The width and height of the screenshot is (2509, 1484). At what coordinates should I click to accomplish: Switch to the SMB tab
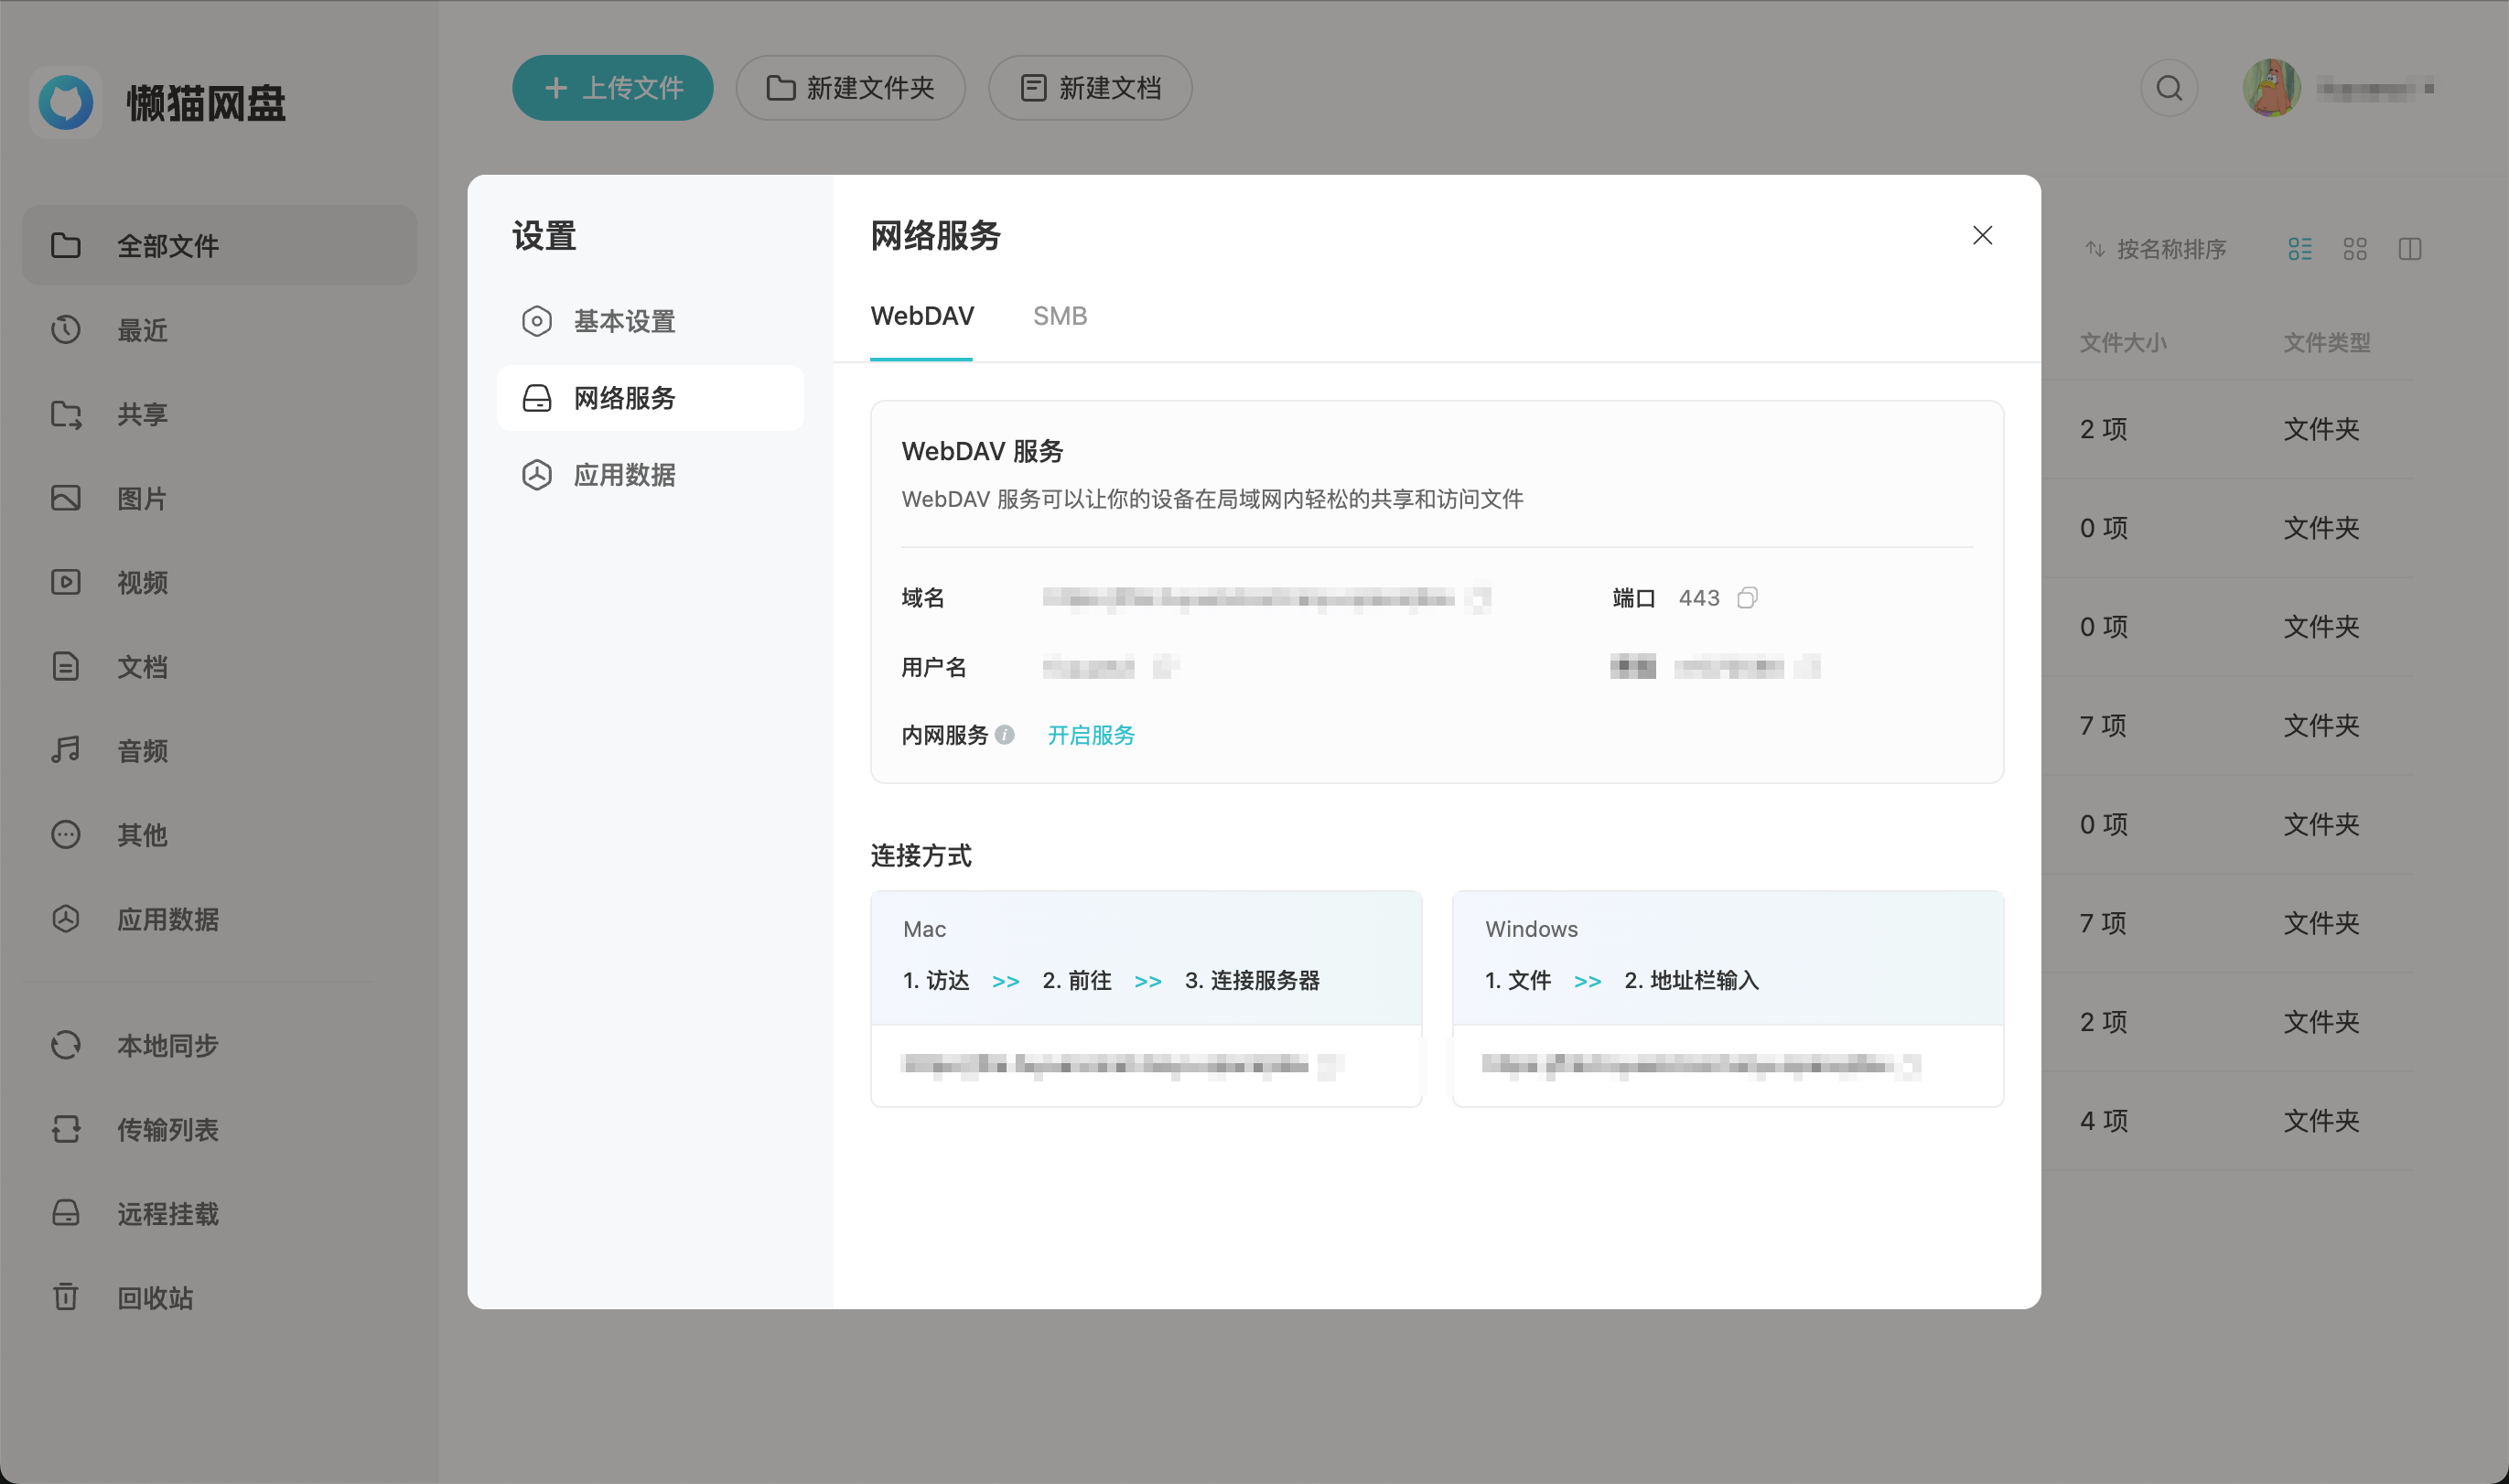click(1059, 316)
